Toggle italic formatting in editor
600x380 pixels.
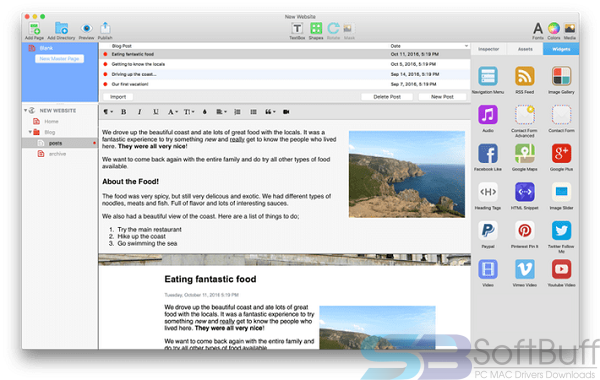tap(139, 112)
